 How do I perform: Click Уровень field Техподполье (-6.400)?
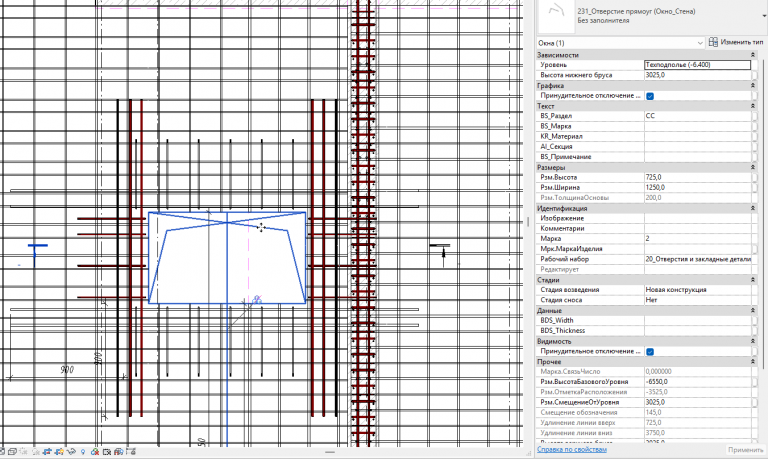click(x=697, y=65)
